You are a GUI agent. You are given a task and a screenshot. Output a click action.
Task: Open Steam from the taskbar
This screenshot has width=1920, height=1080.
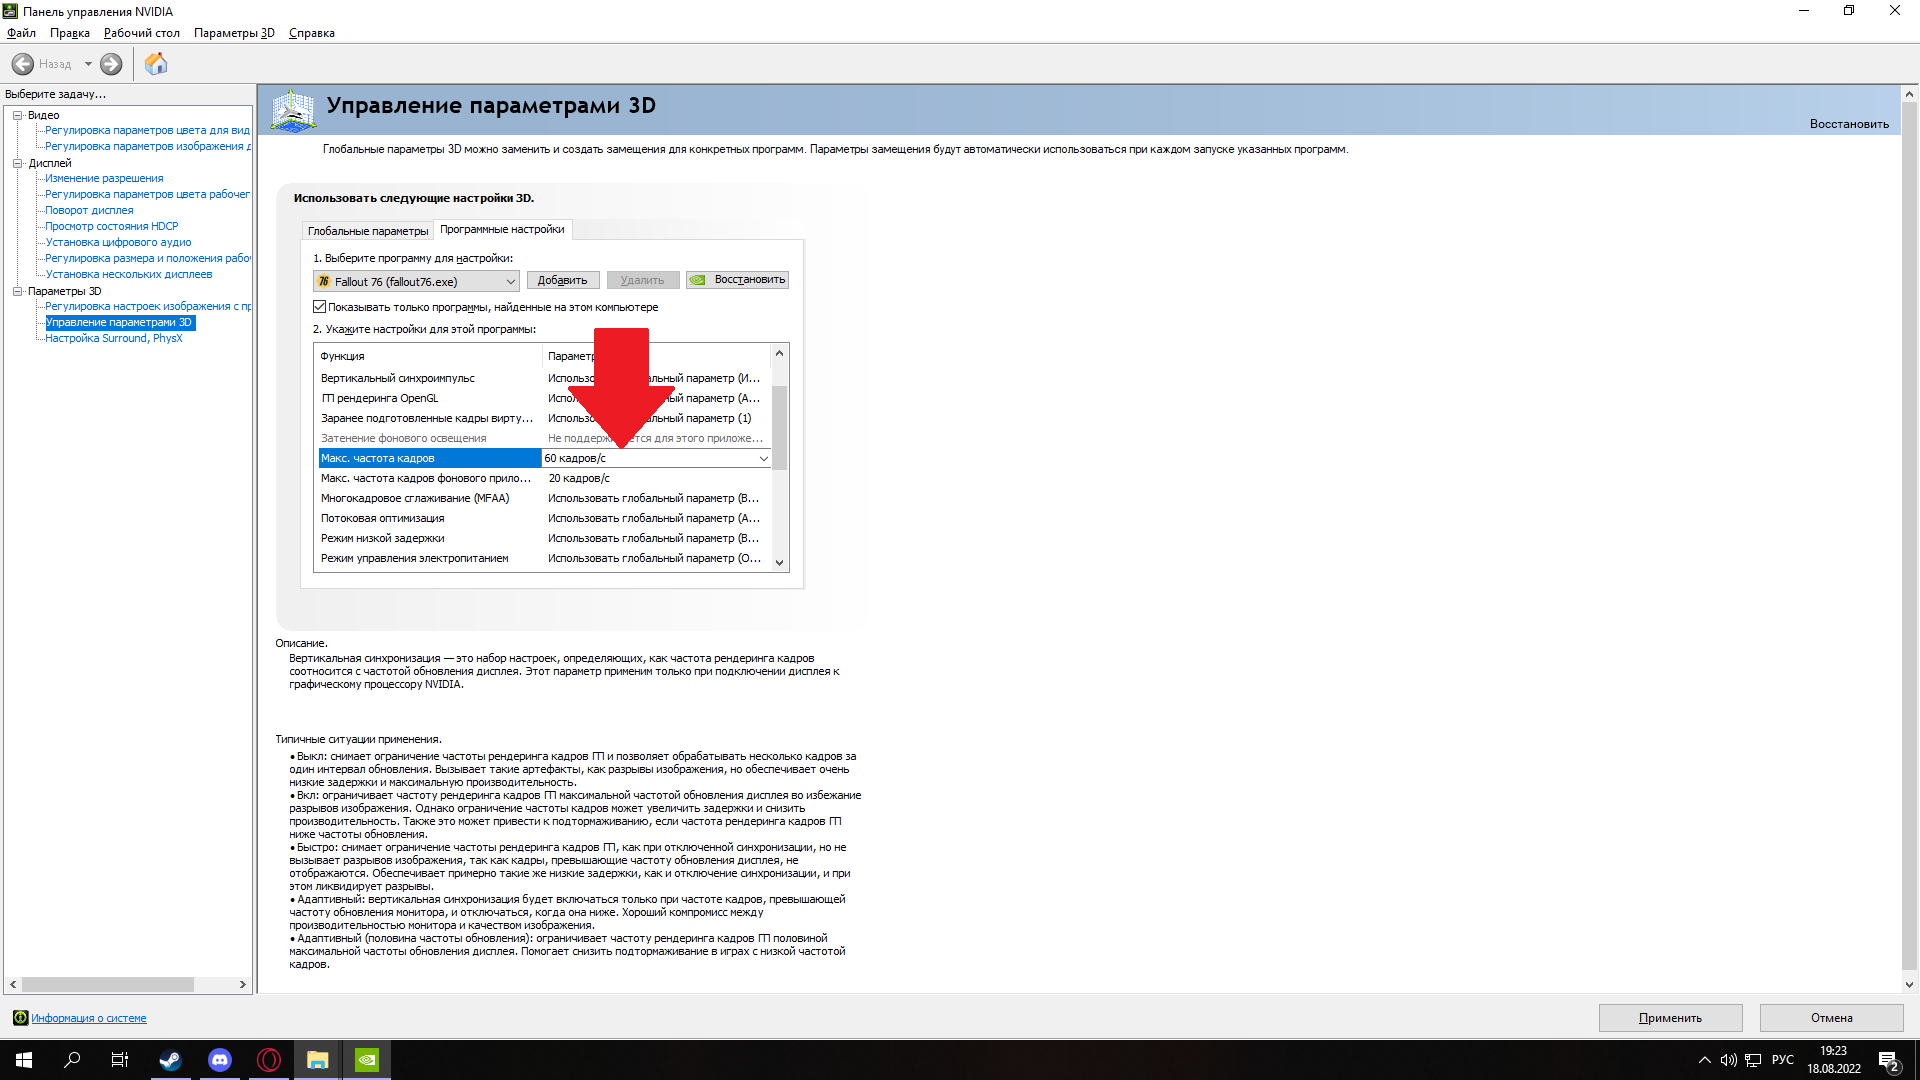coord(170,1060)
